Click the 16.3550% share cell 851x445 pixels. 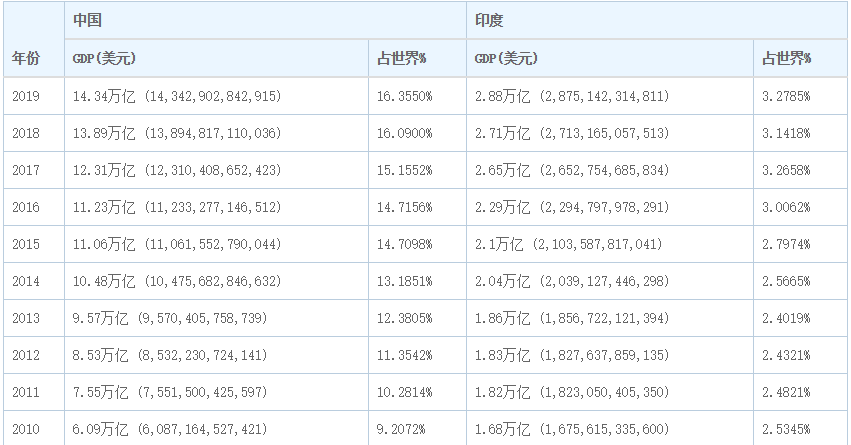(417, 96)
